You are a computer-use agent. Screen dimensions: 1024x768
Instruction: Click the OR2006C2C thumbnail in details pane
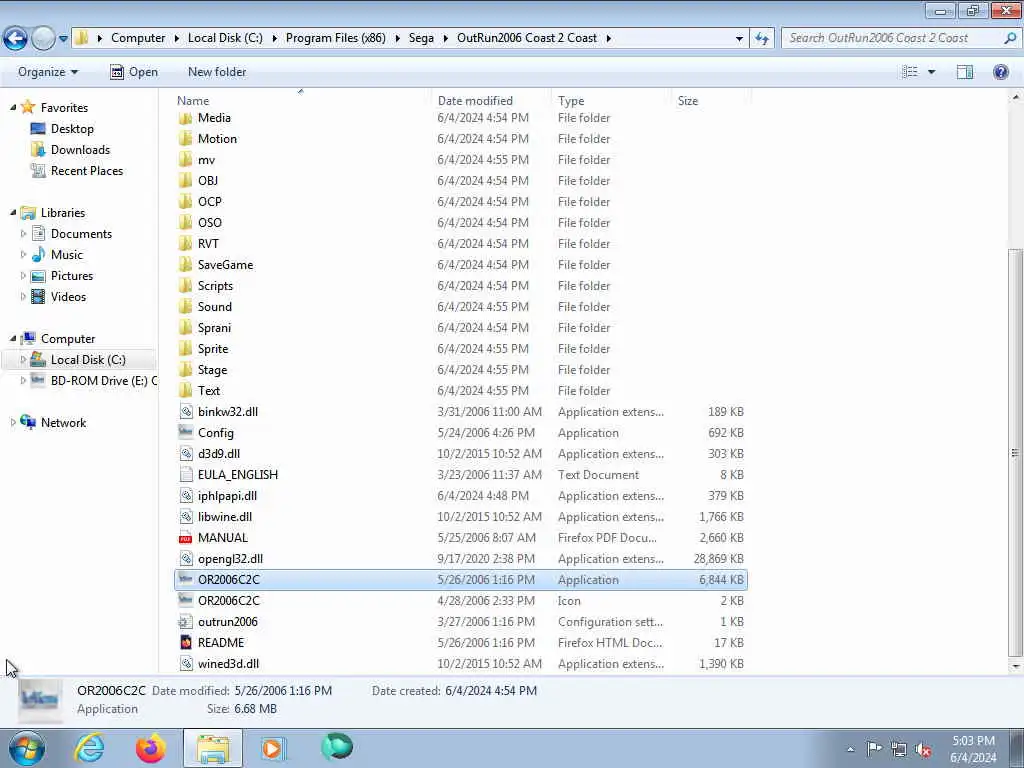pyautogui.click(x=40, y=700)
